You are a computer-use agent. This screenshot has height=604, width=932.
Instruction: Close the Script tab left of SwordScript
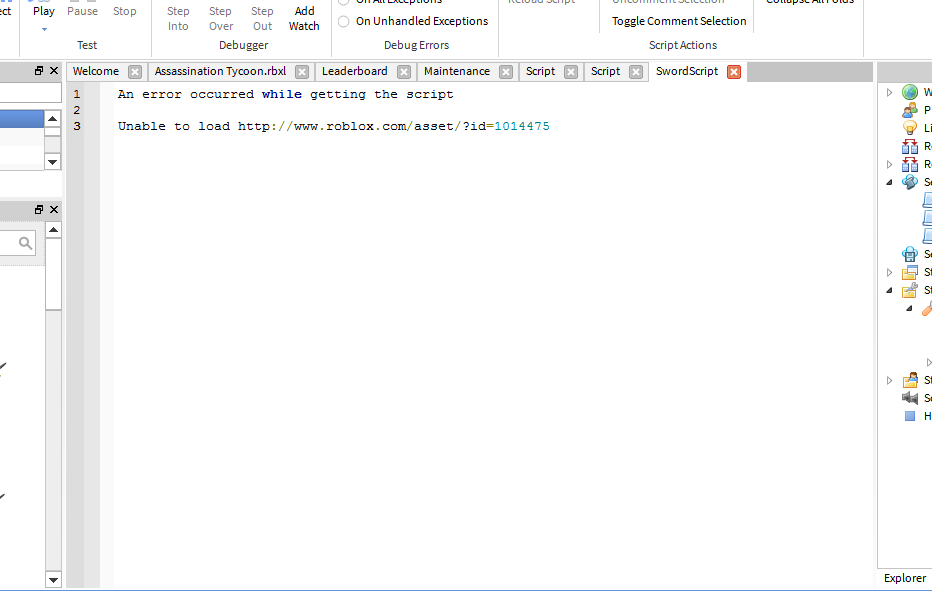pos(636,72)
